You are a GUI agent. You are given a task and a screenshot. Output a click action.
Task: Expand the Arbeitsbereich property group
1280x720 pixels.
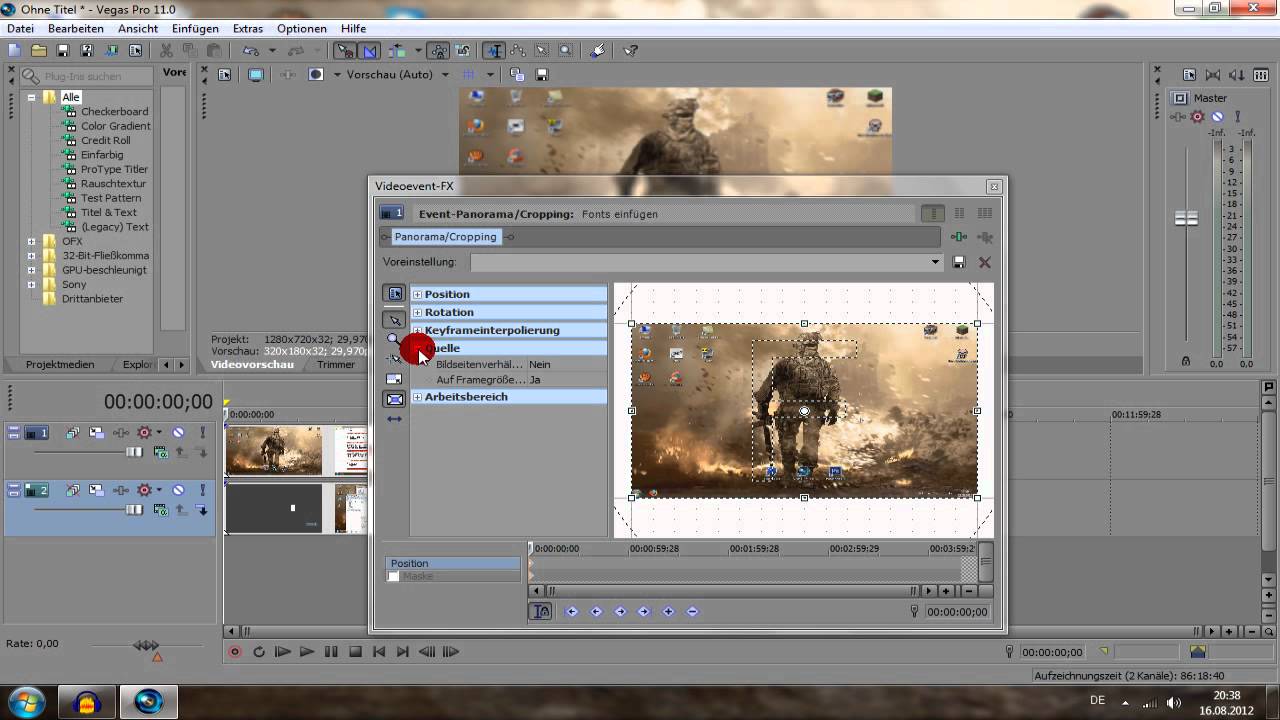417,397
